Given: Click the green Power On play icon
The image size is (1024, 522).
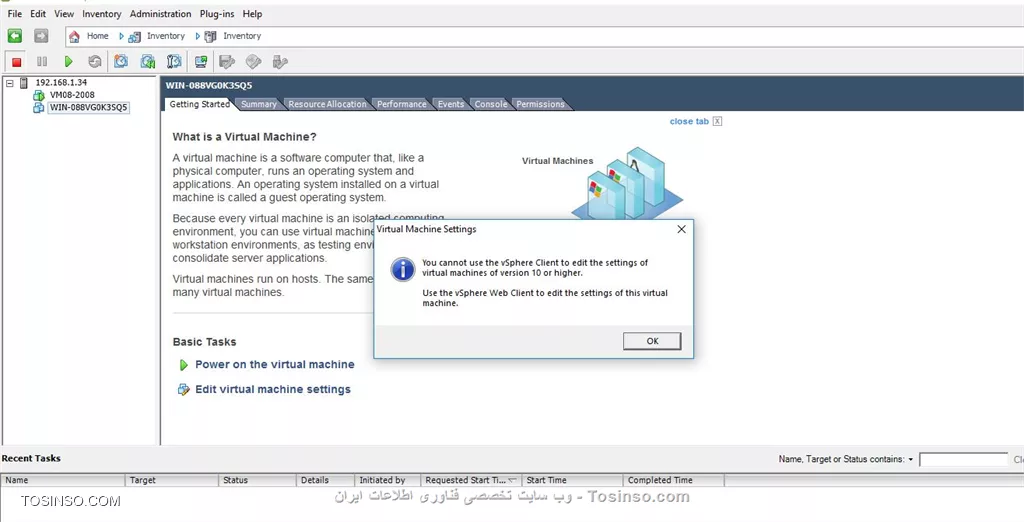Looking at the screenshot, I should 69,61.
